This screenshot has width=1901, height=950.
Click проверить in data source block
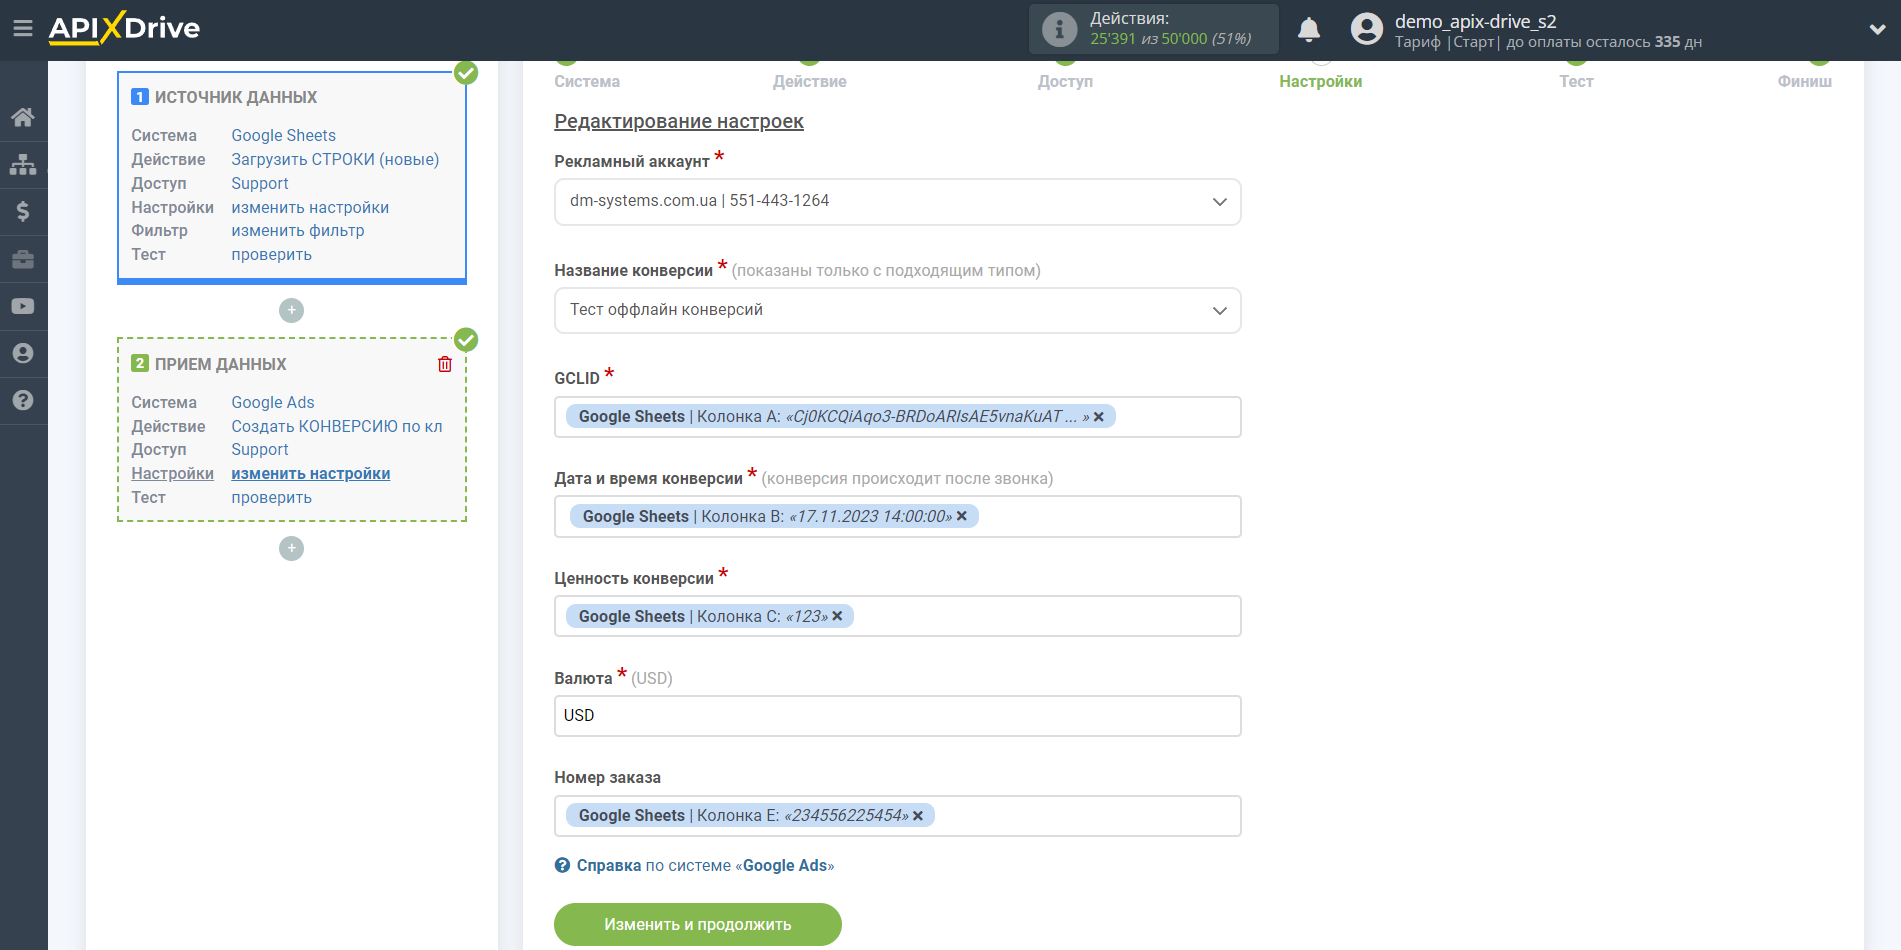tap(271, 254)
